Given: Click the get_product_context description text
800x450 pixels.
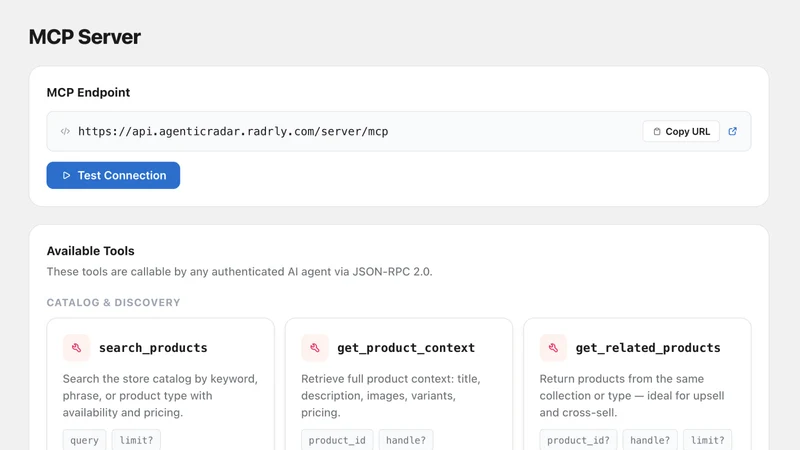Looking at the screenshot, I should [x=391, y=395].
